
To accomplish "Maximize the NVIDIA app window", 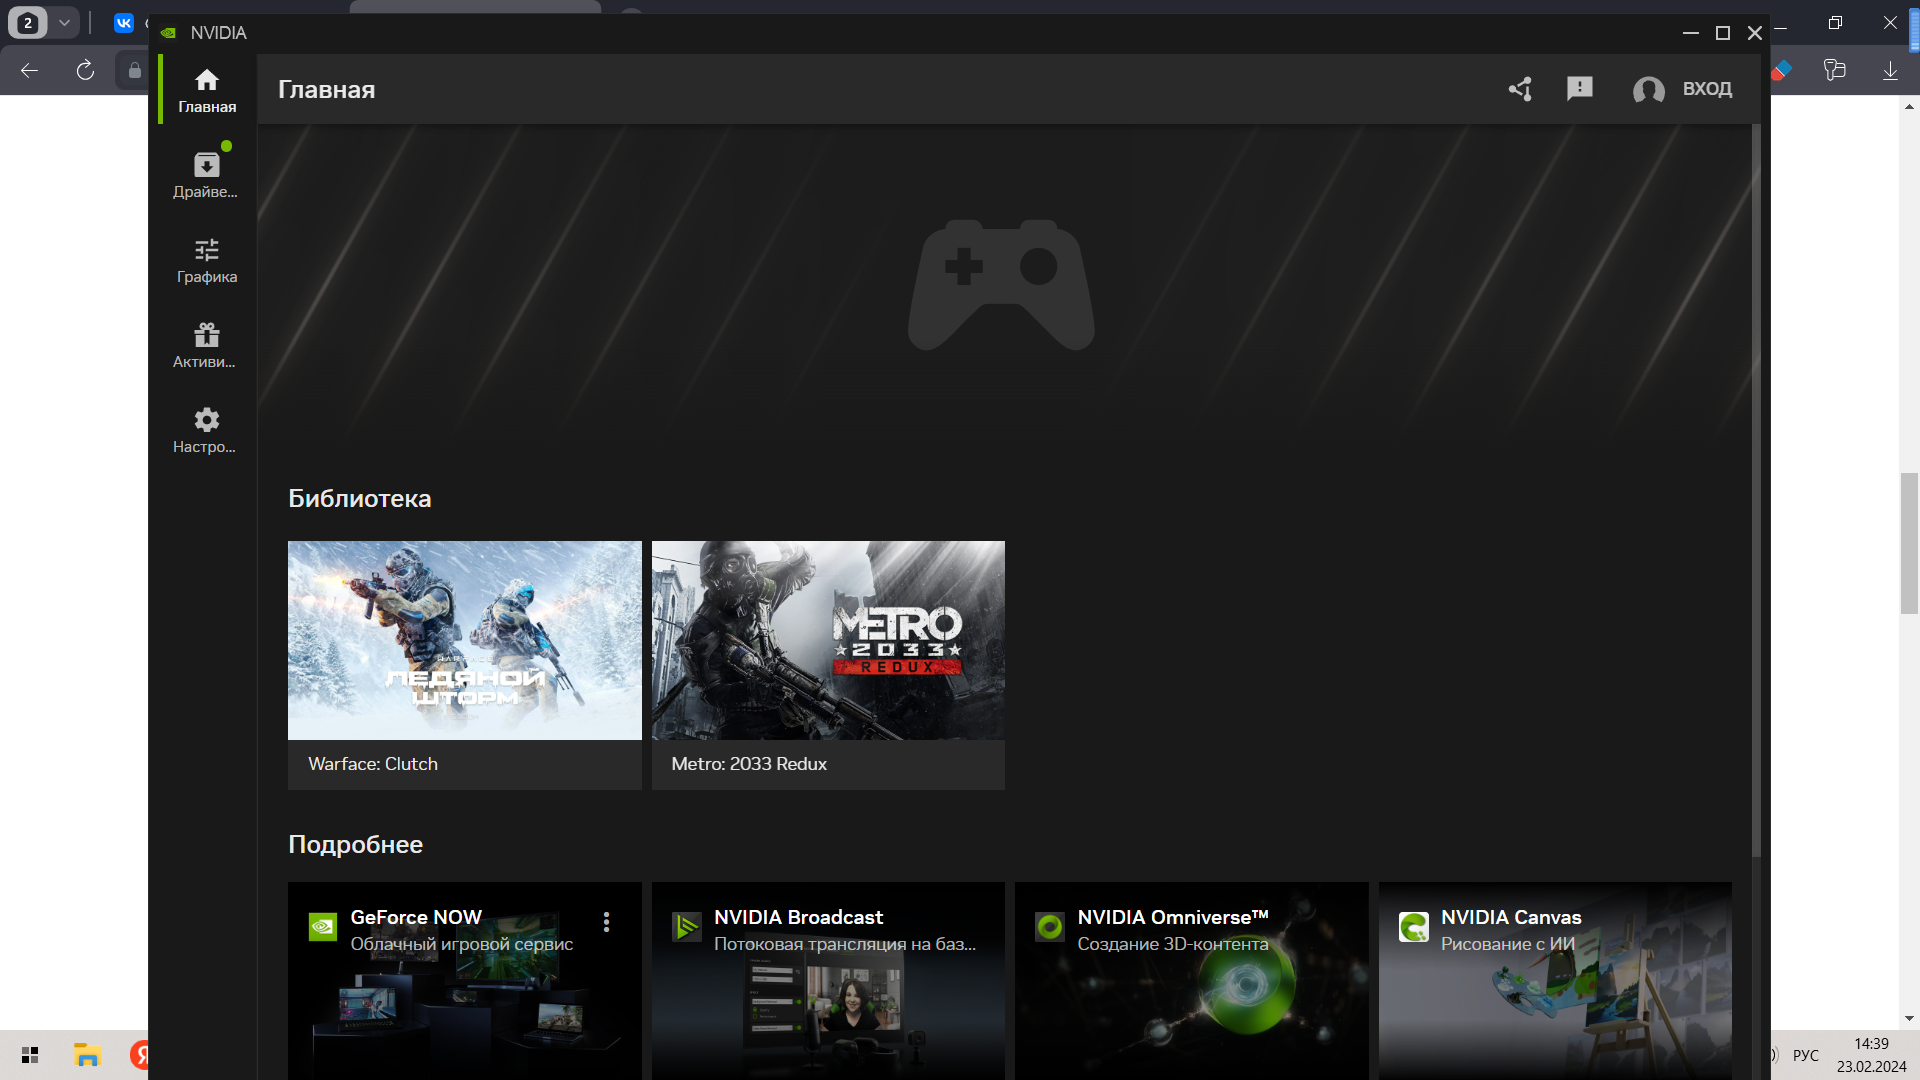I will point(1723,33).
